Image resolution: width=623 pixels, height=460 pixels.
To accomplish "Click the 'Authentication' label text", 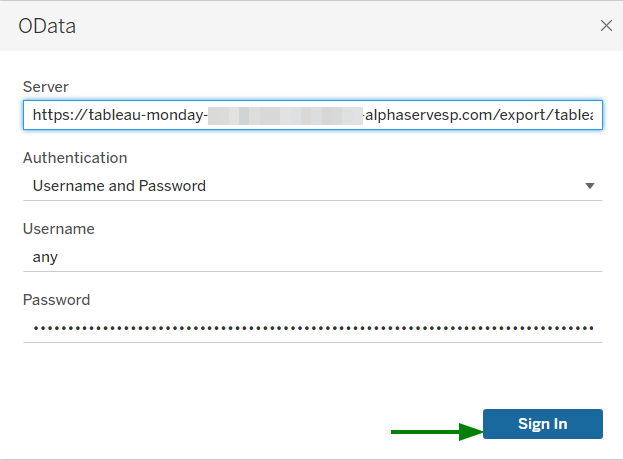I will click(x=75, y=158).
